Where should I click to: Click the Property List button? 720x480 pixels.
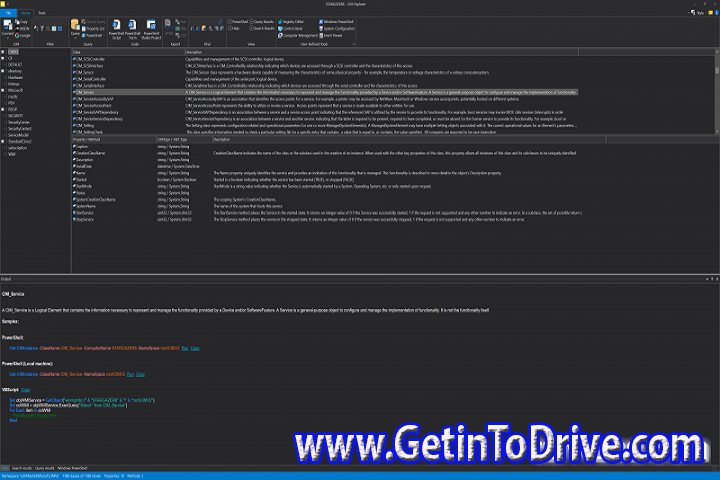tap(93, 28)
